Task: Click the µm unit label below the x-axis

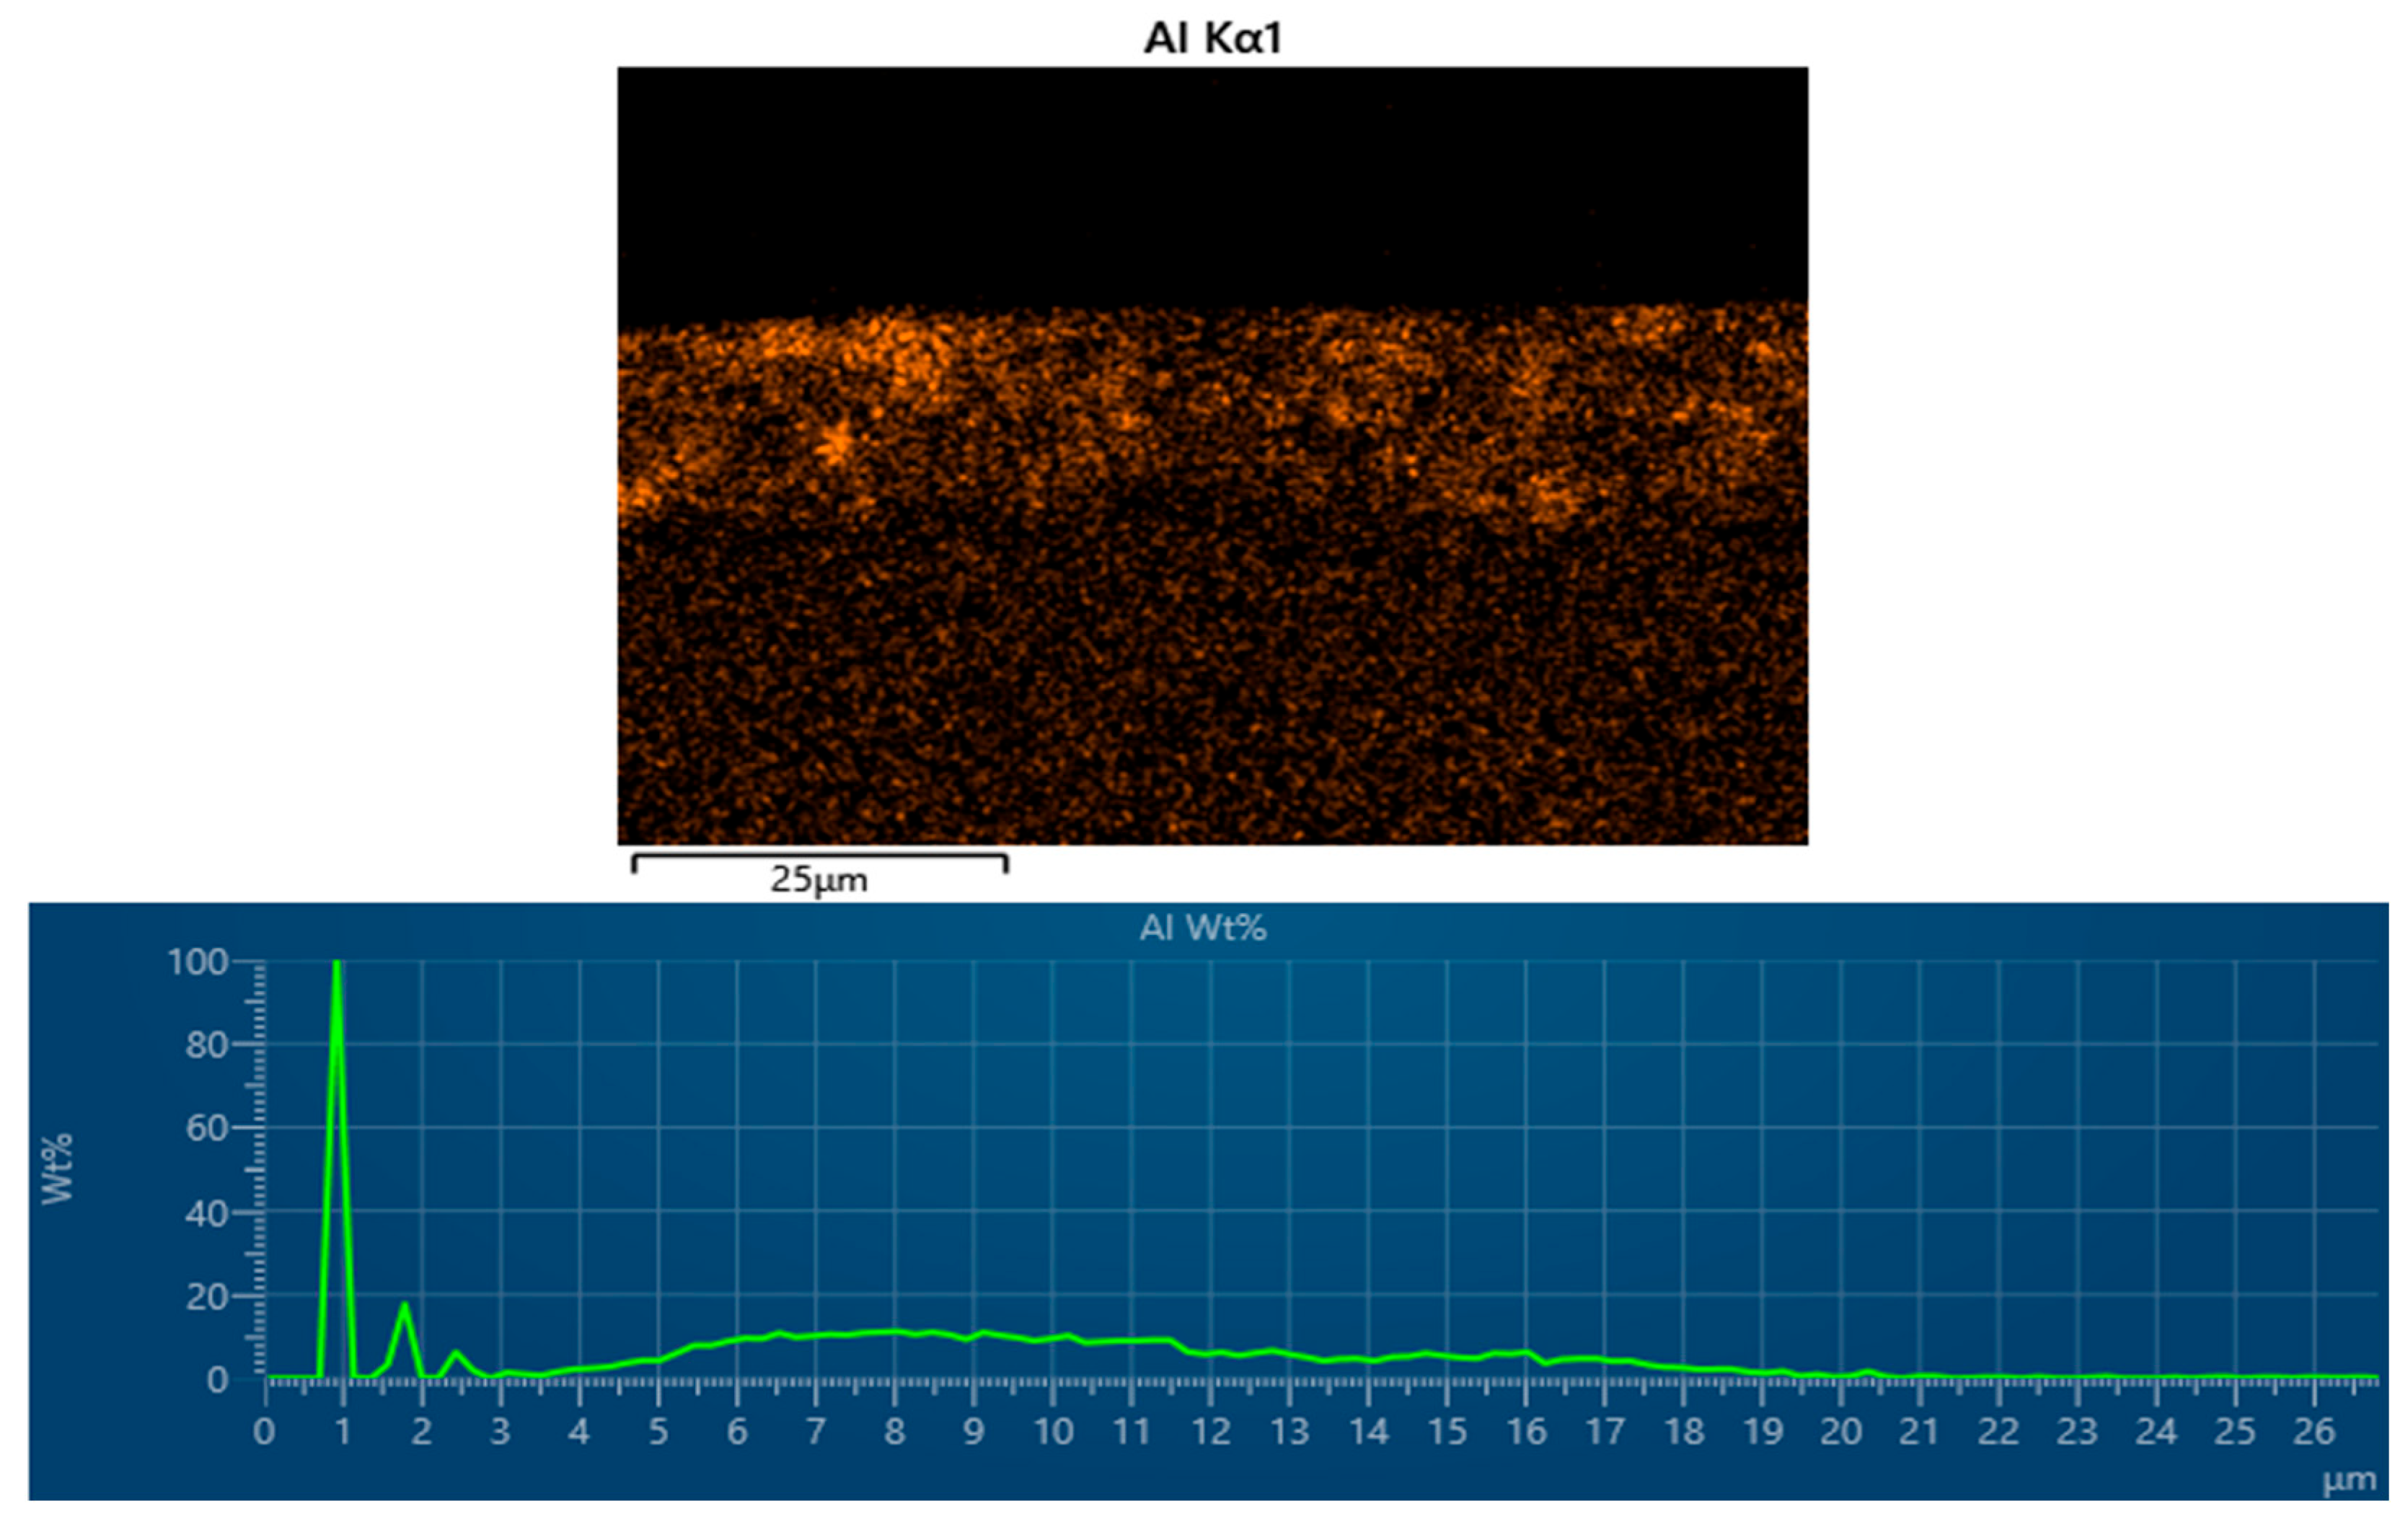Action: coord(2349,1480)
